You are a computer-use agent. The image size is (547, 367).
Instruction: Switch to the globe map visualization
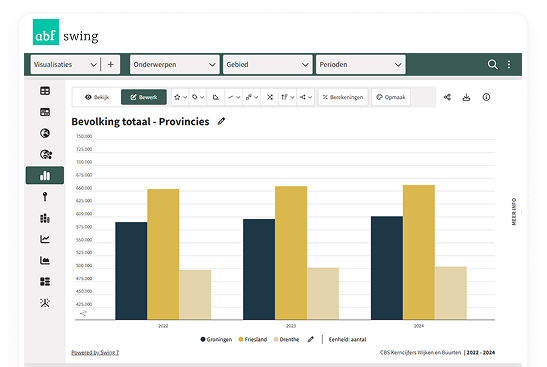click(45, 133)
